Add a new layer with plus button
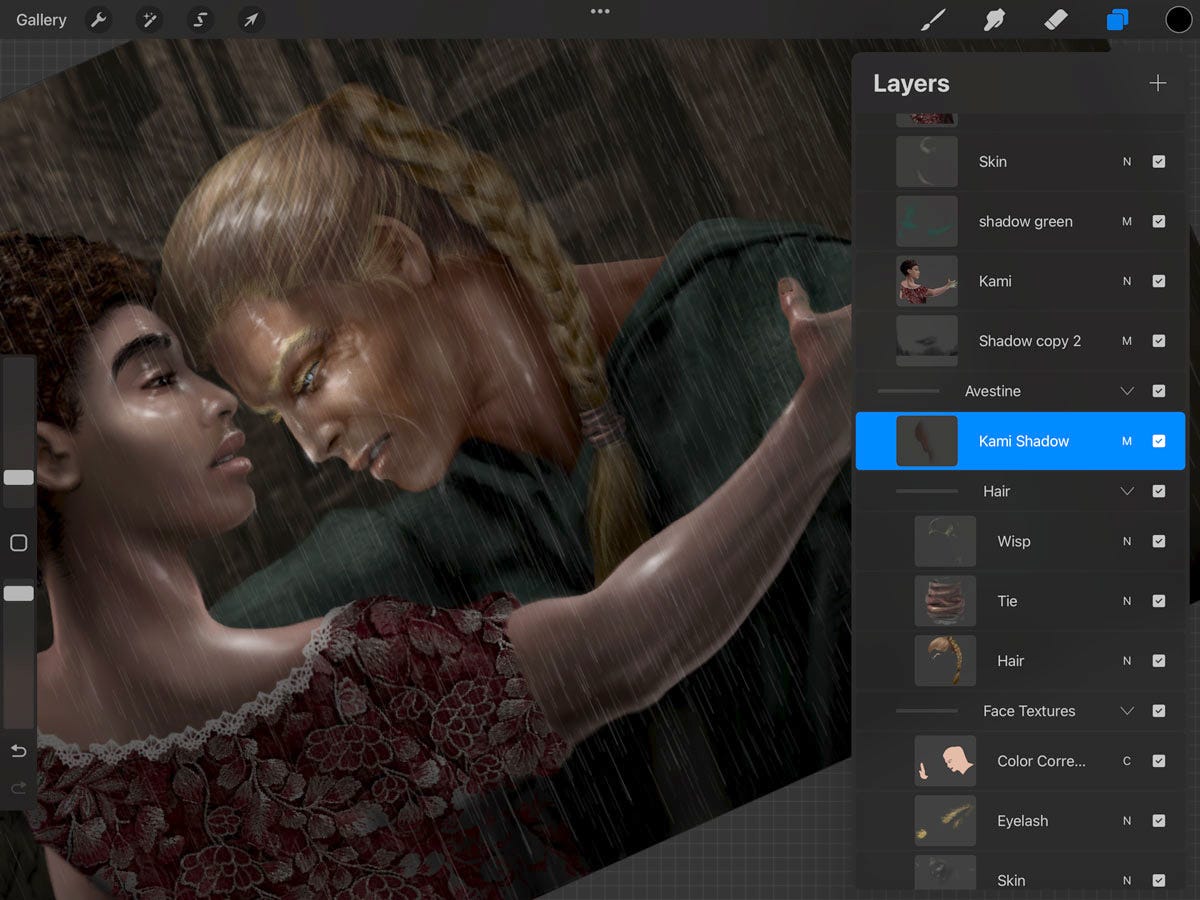Viewport: 1200px width, 900px height. (1158, 83)
